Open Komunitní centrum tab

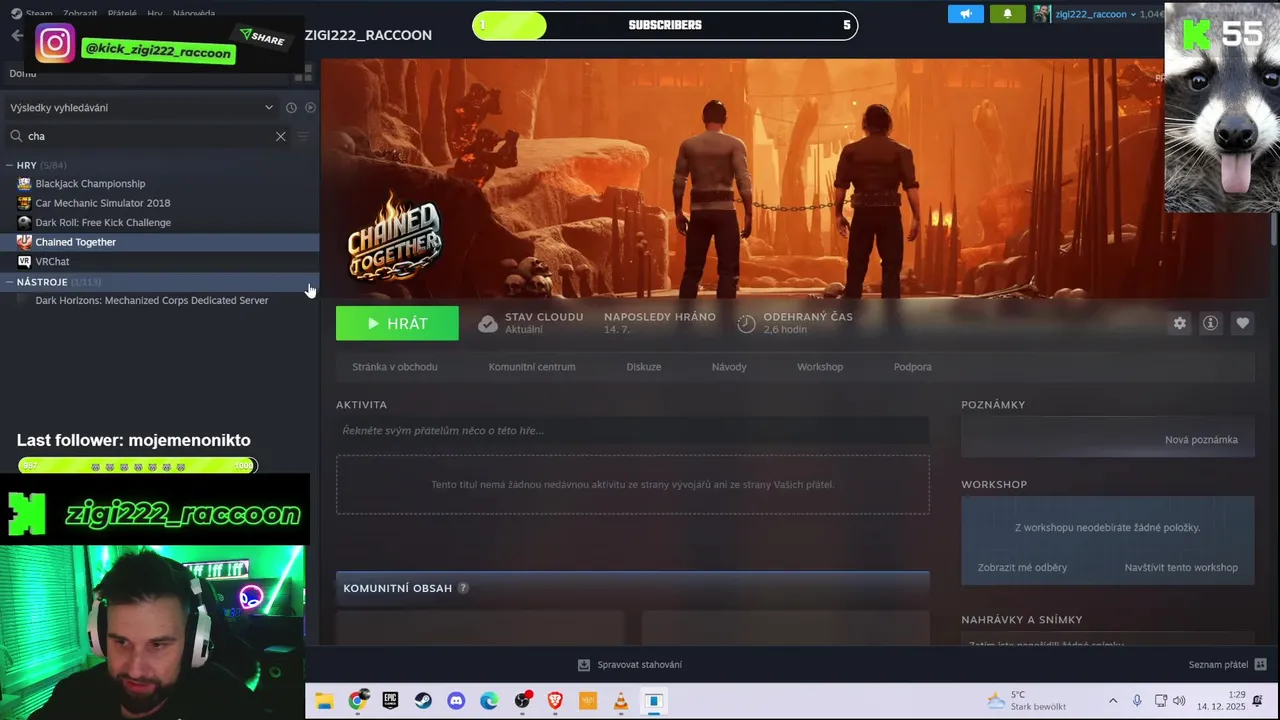(x=532, y=367)
